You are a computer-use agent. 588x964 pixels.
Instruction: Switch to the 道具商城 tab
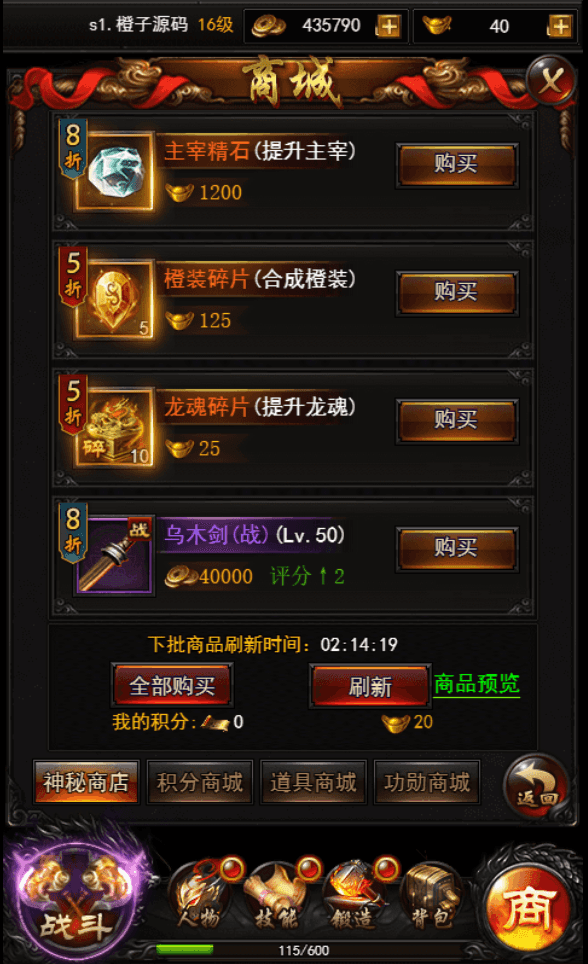tap(314, 782)
